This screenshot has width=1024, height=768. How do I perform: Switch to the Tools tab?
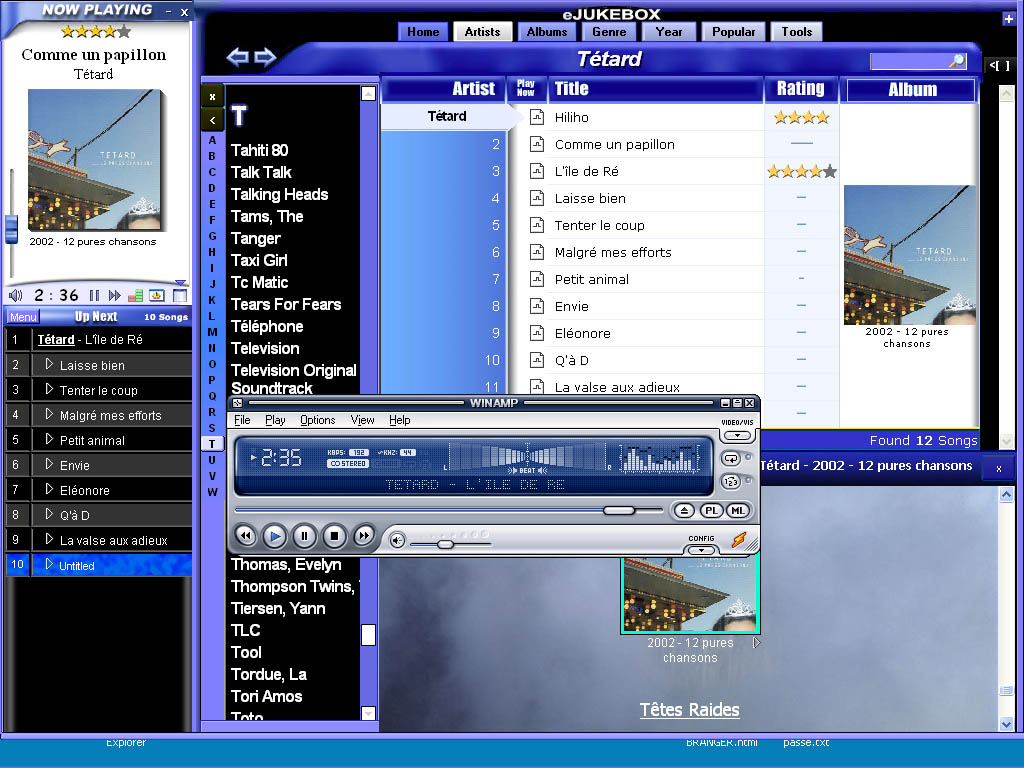[797, 31]
